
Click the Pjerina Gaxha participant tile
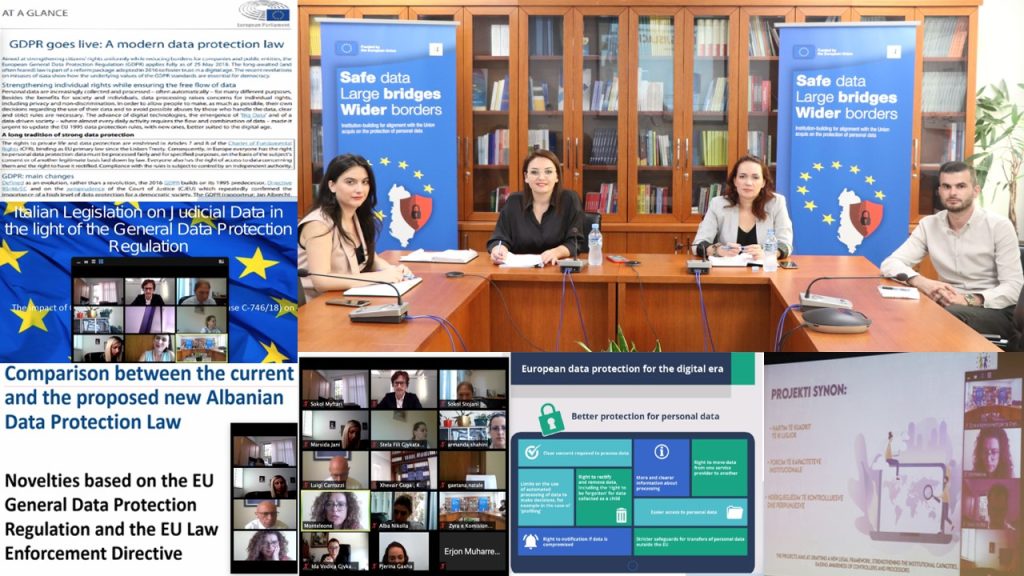[403, 551]
